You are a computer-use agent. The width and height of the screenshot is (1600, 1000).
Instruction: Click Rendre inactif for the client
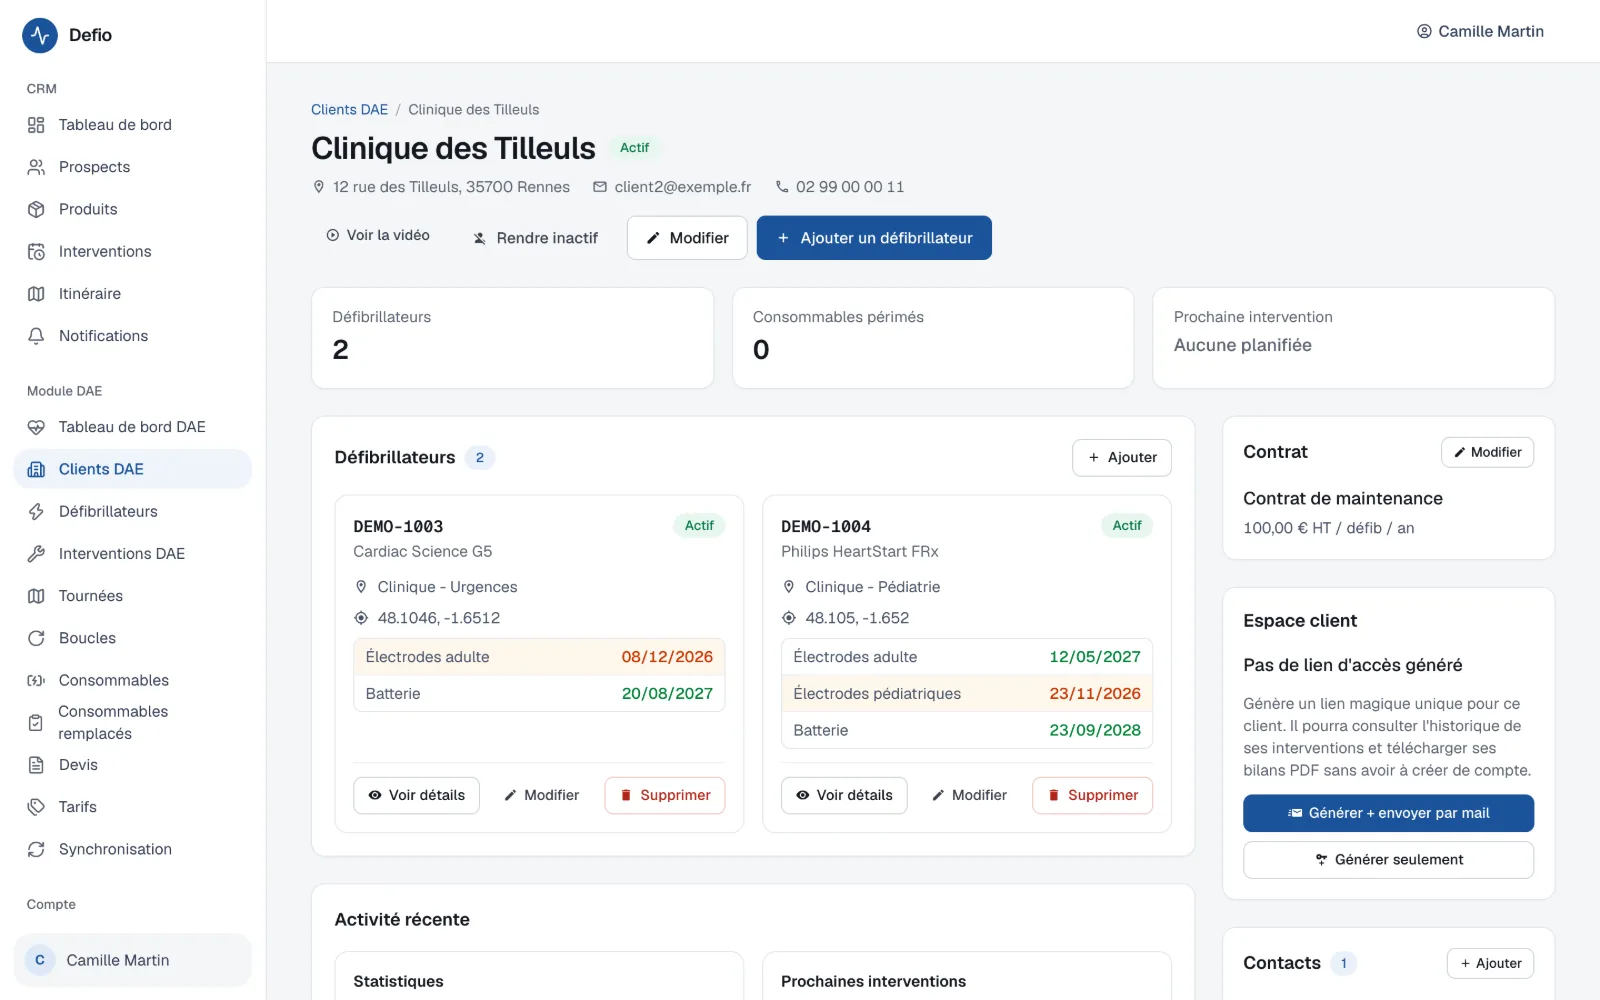(535, 238)
